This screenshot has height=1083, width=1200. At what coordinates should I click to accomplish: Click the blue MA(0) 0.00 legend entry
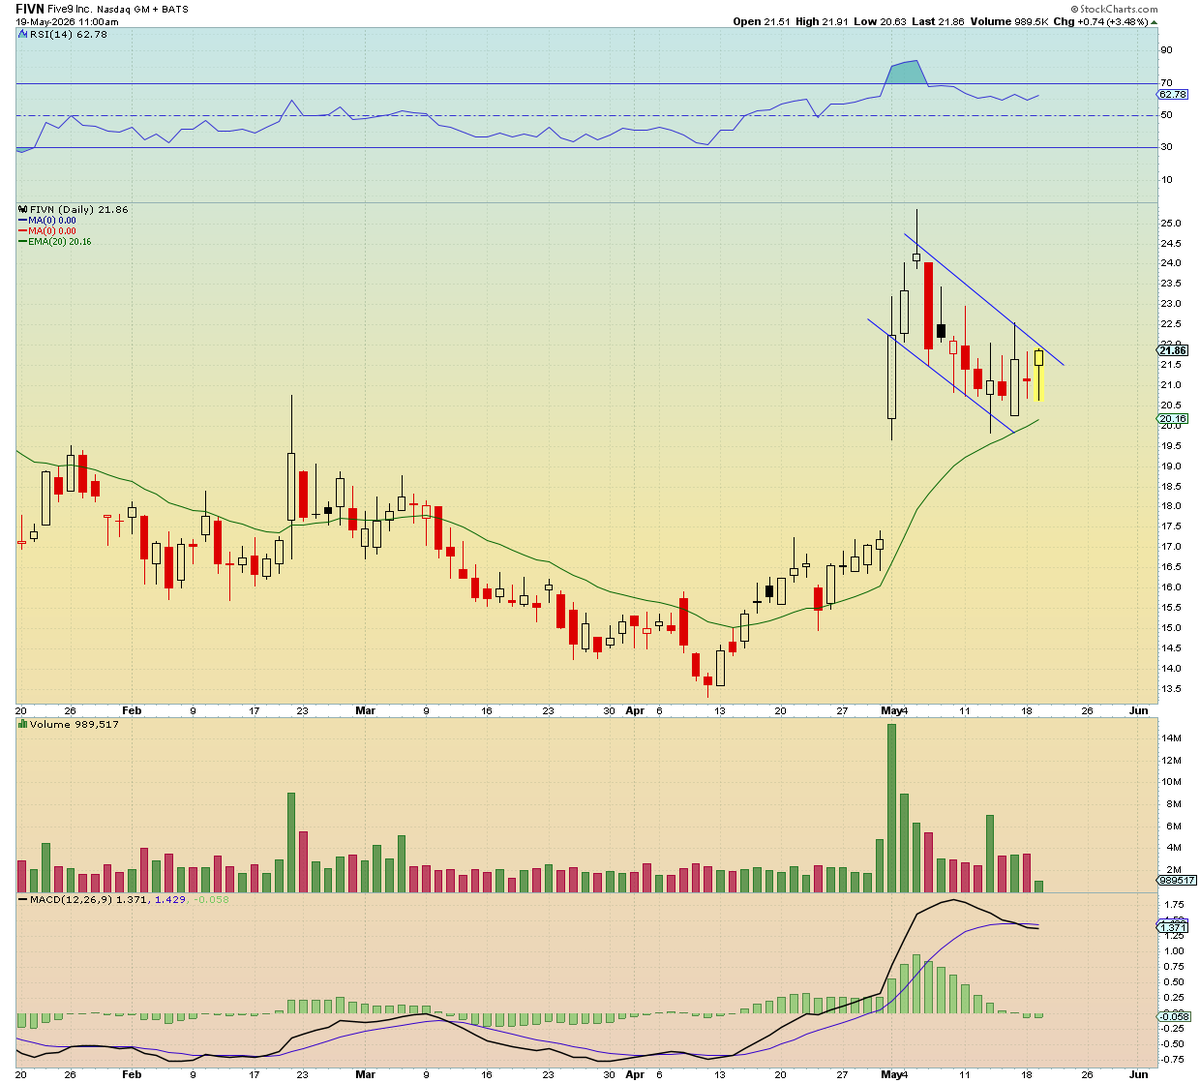coord(52,221)
